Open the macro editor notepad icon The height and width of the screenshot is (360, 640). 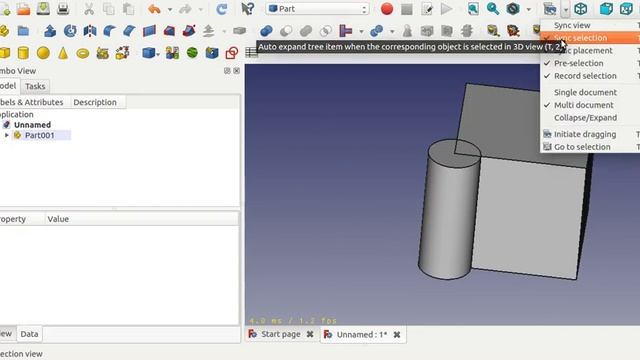click(x=427, y=9)
